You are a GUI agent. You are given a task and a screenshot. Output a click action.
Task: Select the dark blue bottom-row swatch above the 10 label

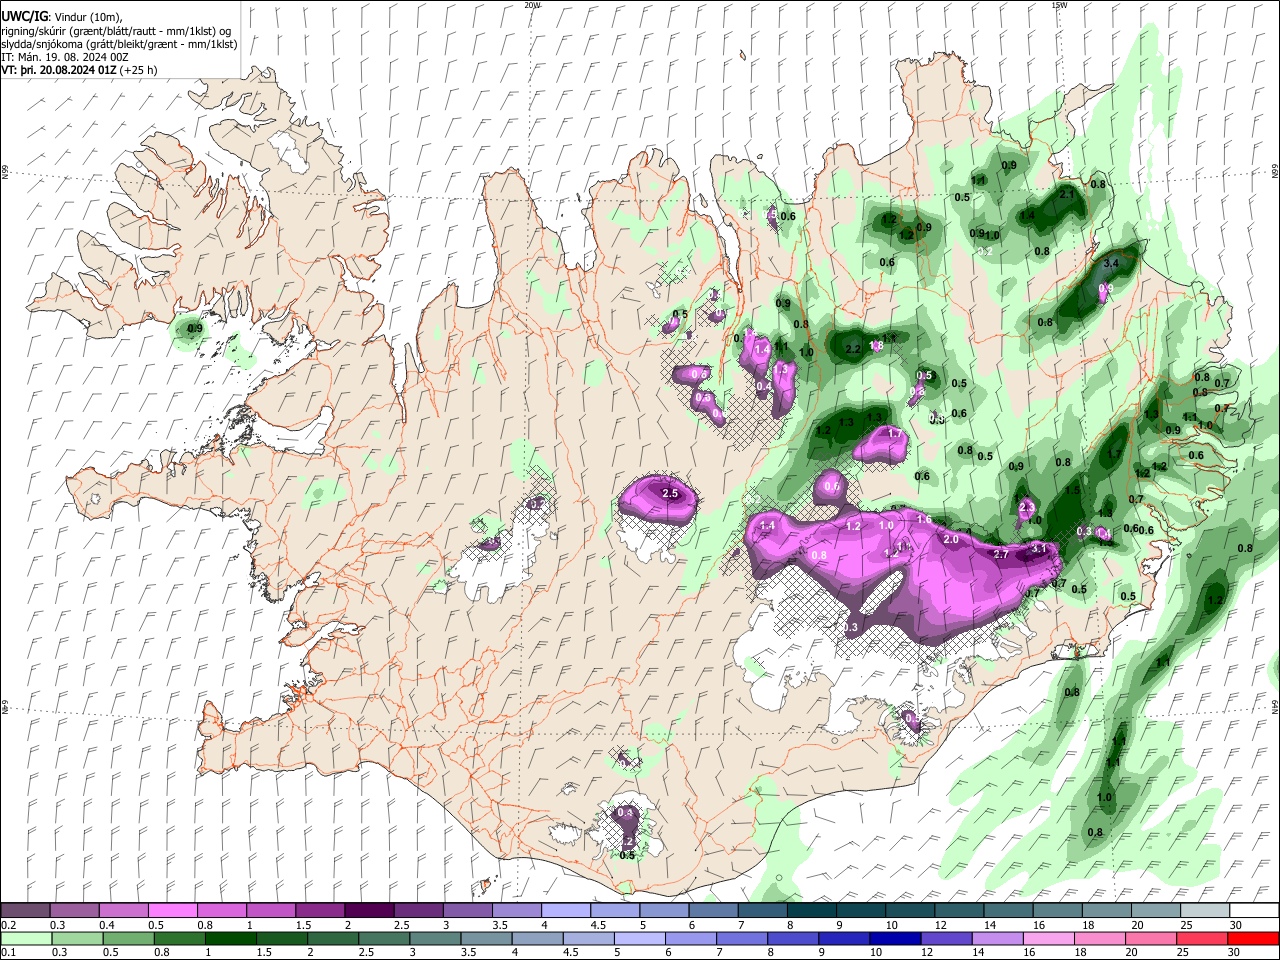[x=895, y=938]
